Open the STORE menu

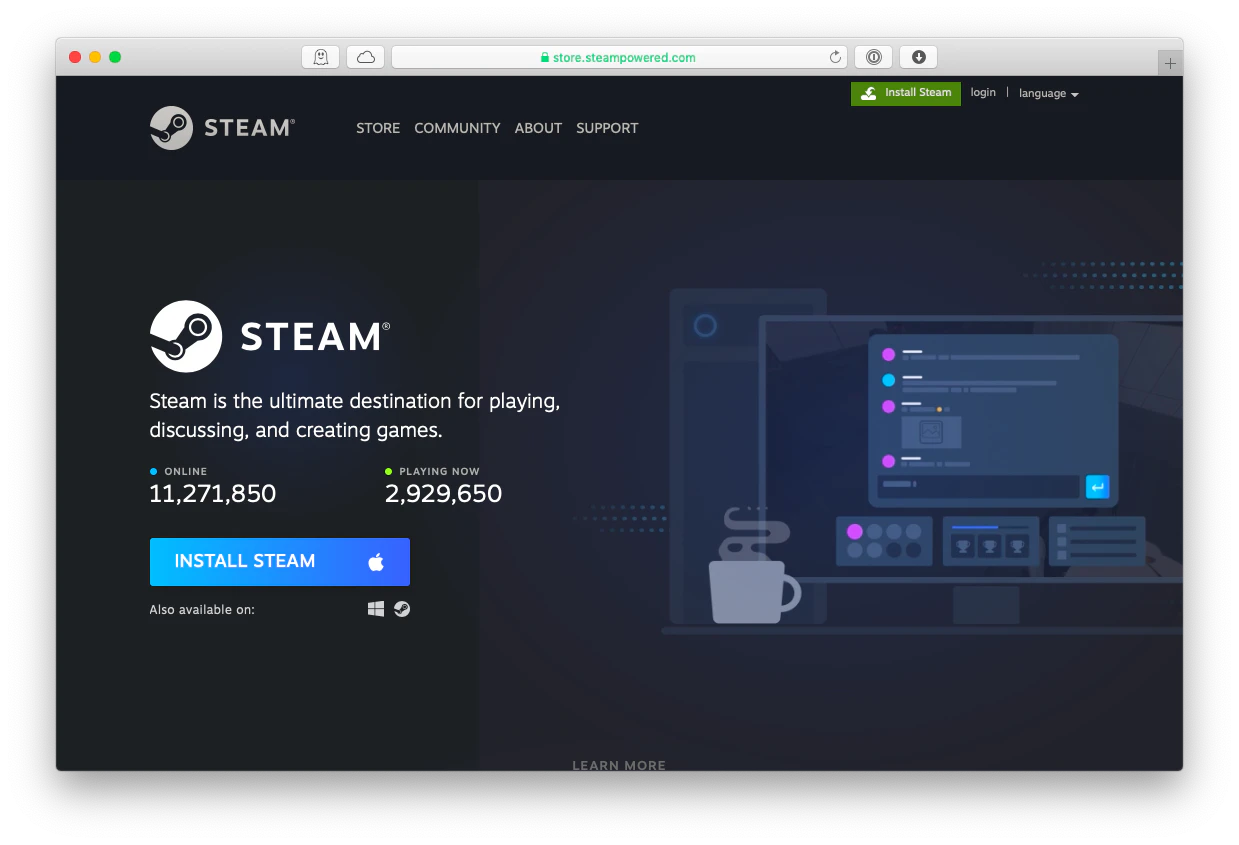(x=378, y=128)
